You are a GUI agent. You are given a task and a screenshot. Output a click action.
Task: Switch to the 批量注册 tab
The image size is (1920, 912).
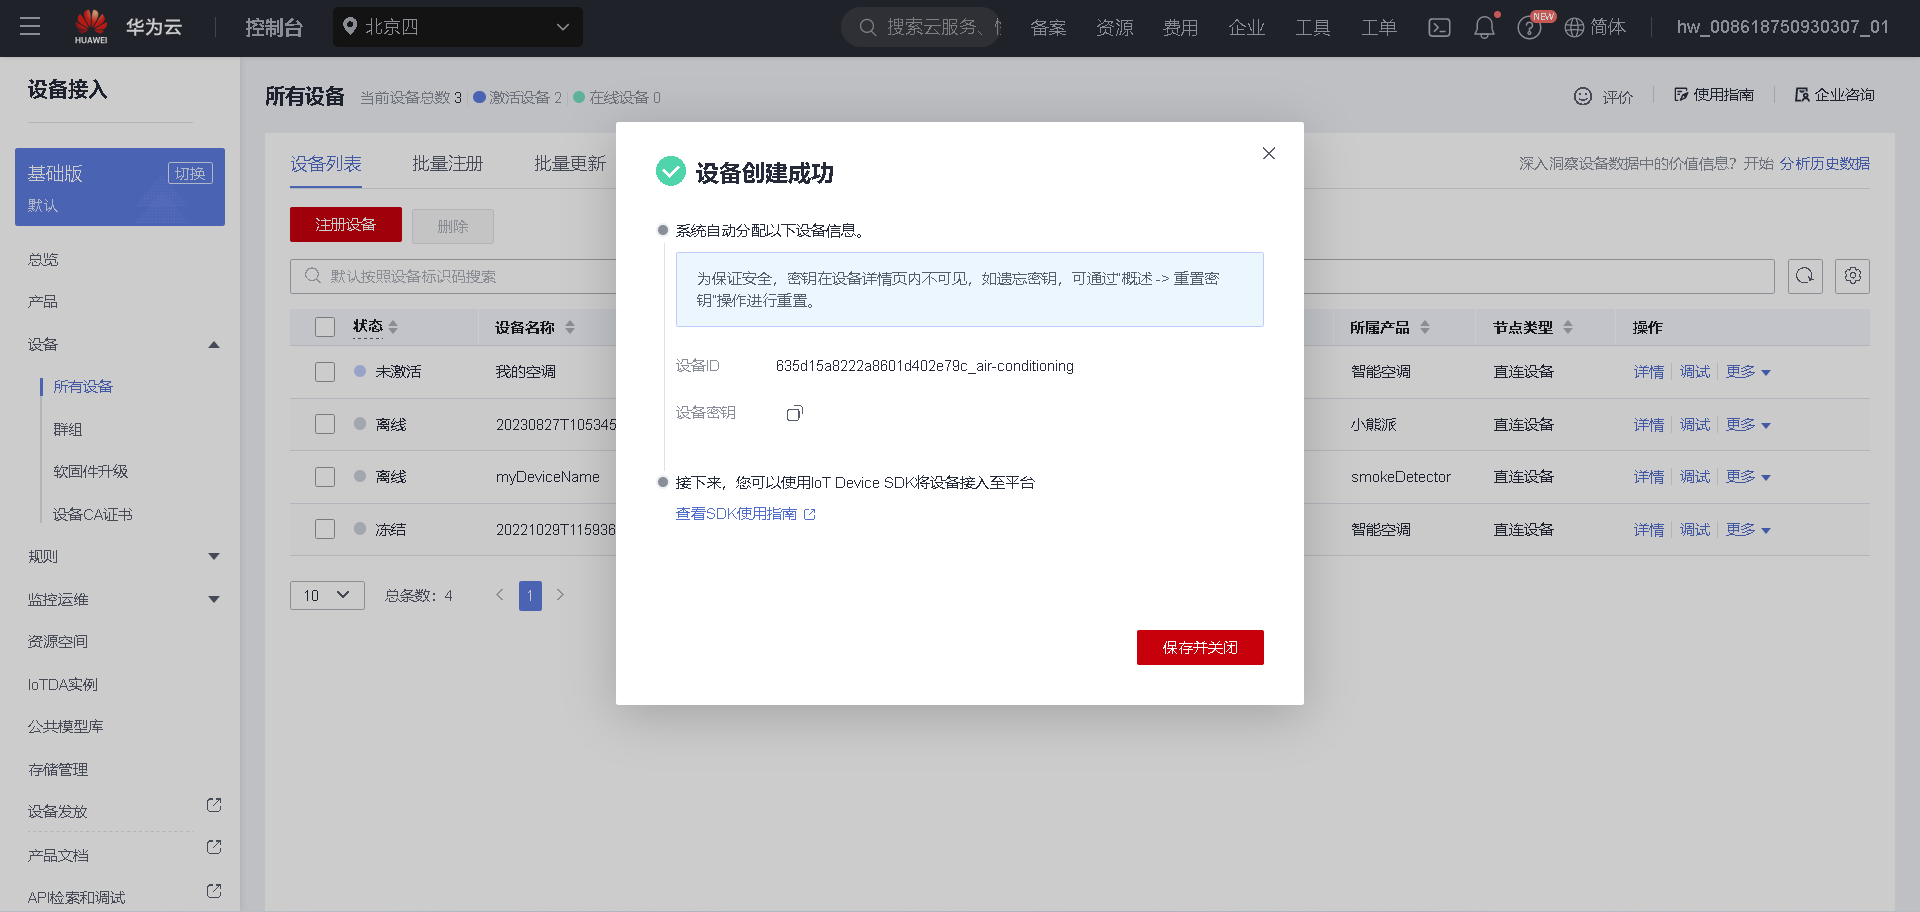(x=447, y=163)
